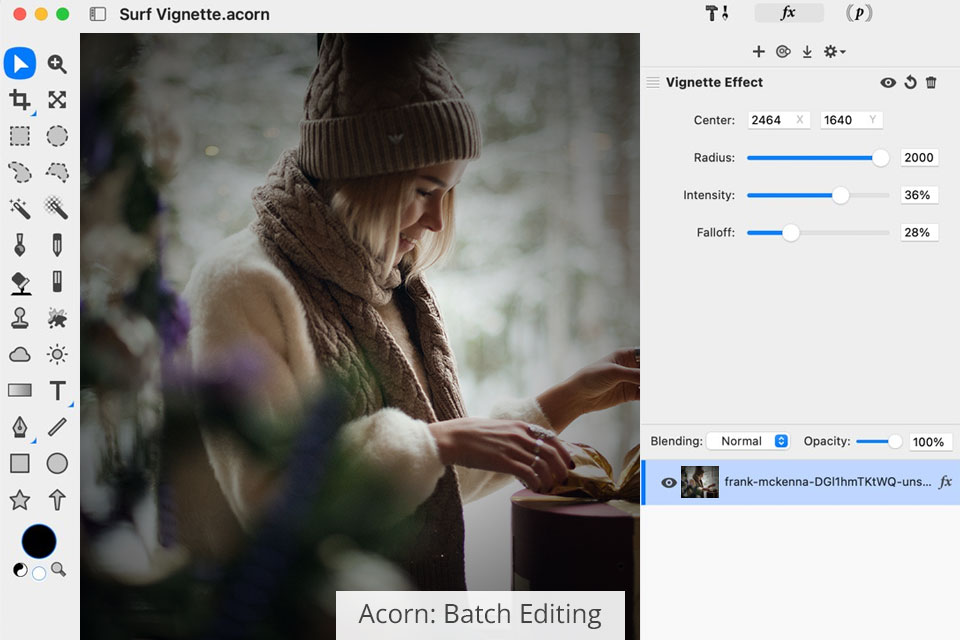Pick a color with the small magnifier loupe

[x=59, y=570]
